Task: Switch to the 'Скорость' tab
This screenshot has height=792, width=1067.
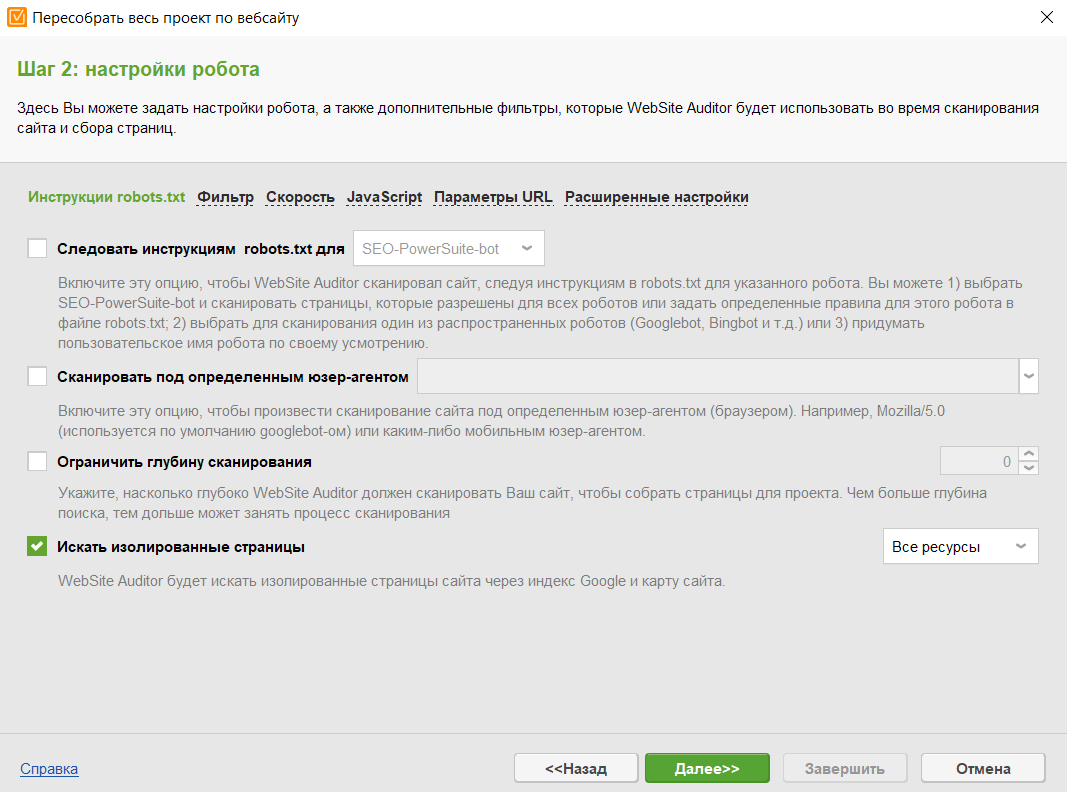Action: click(300, 197)
